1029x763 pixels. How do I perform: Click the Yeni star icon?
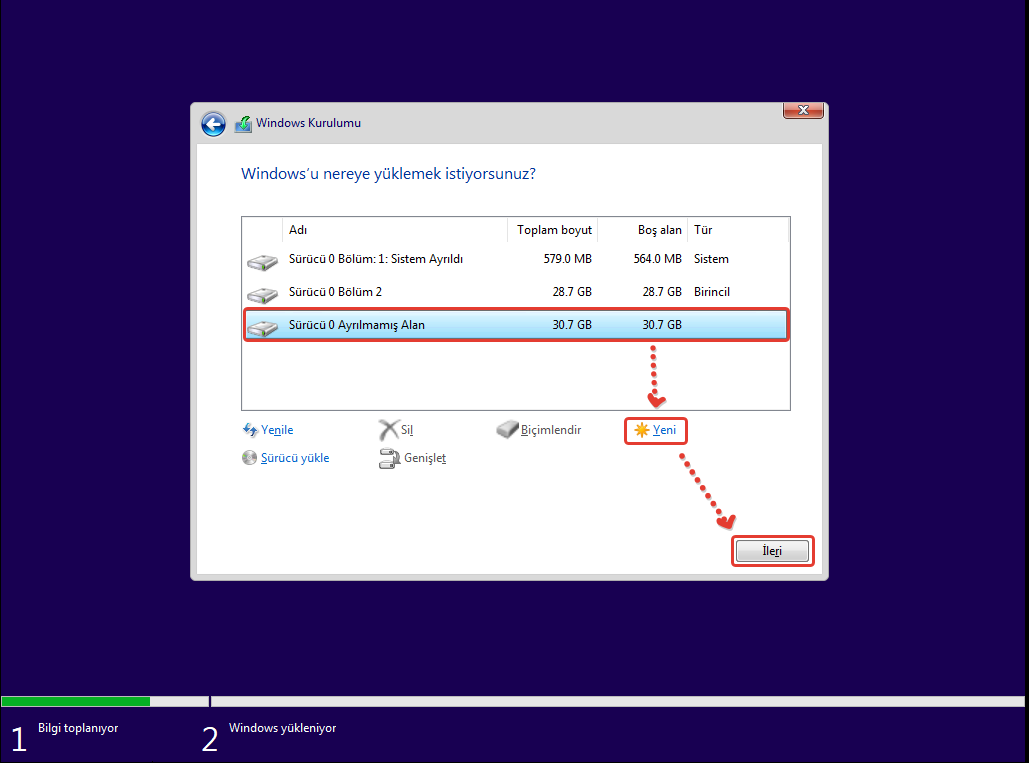641,430
